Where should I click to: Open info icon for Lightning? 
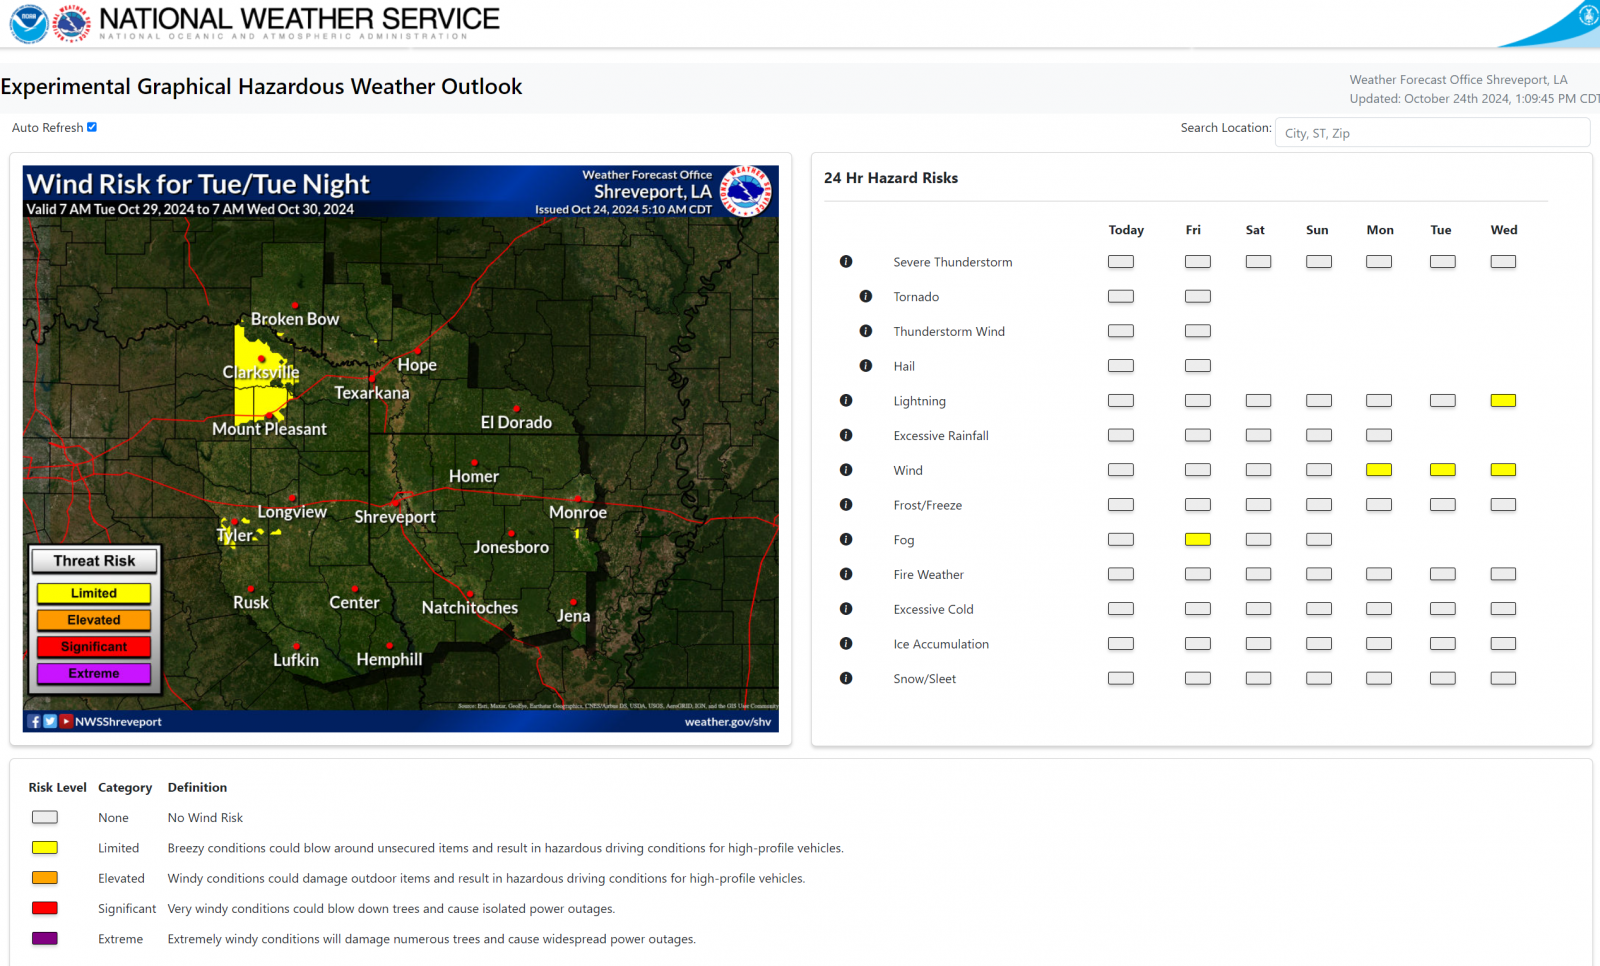(x=846, y=400)
